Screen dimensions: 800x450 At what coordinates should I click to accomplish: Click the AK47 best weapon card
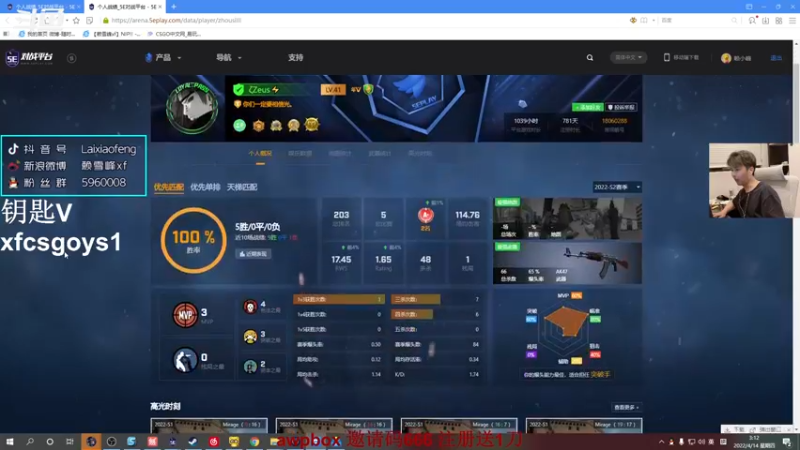567,263
